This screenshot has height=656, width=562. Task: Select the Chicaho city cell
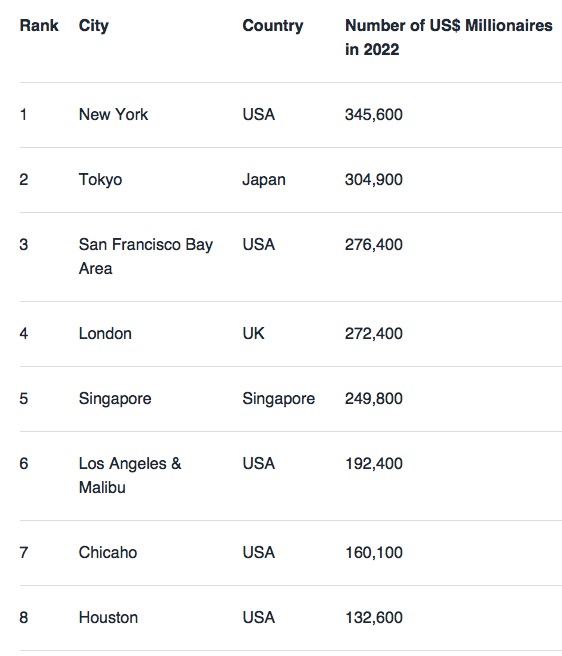click(108, 552)
